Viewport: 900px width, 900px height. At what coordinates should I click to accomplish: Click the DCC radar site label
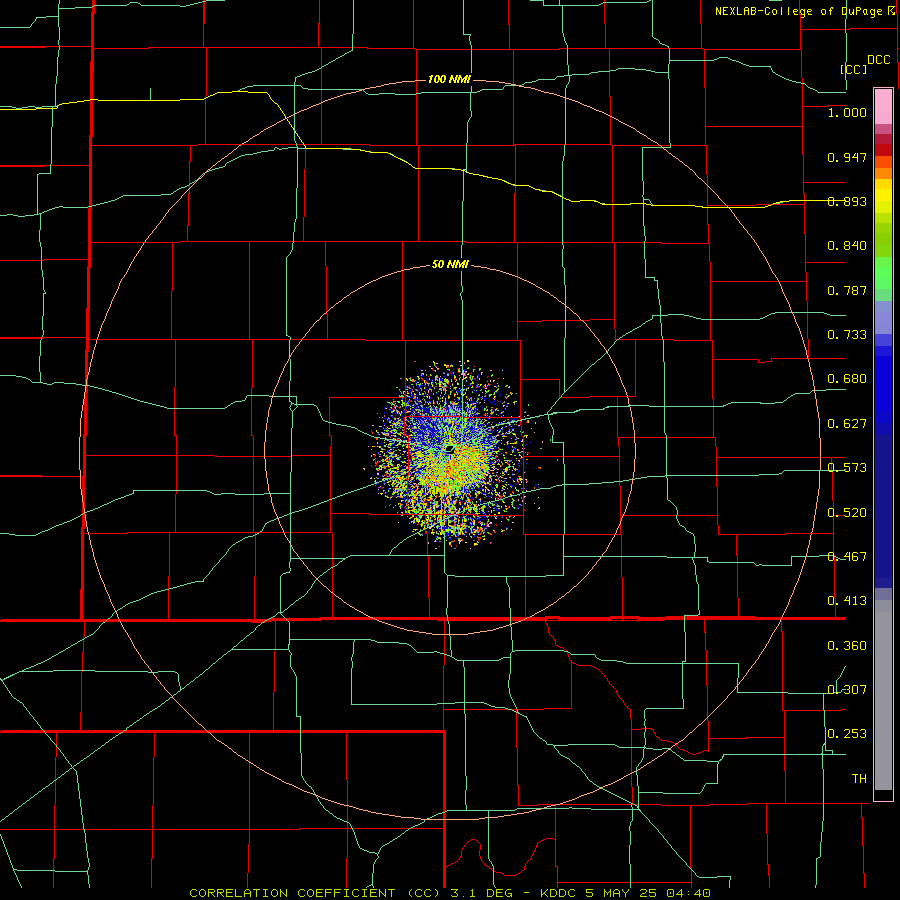pos(878,60)
